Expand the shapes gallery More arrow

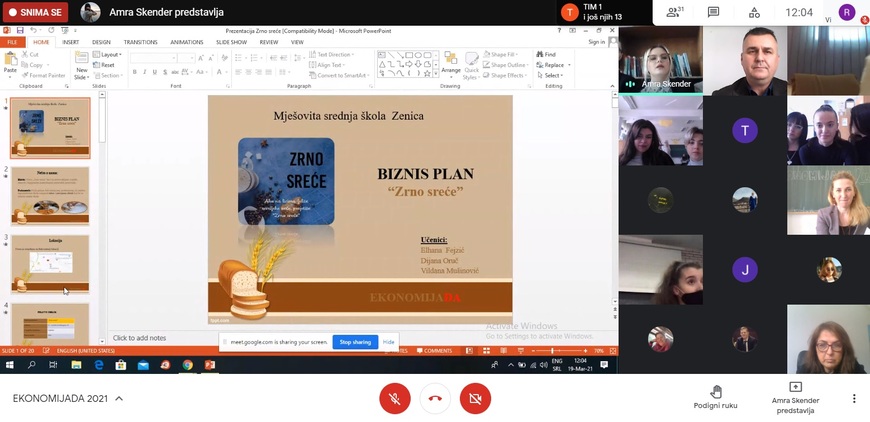click(436, 74)
